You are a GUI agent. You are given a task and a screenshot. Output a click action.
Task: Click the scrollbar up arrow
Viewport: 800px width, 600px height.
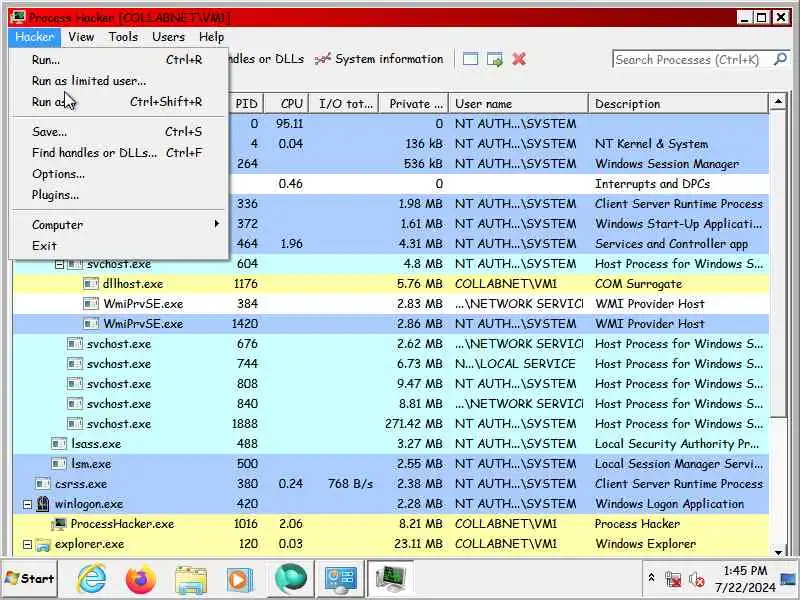[778, 102]
